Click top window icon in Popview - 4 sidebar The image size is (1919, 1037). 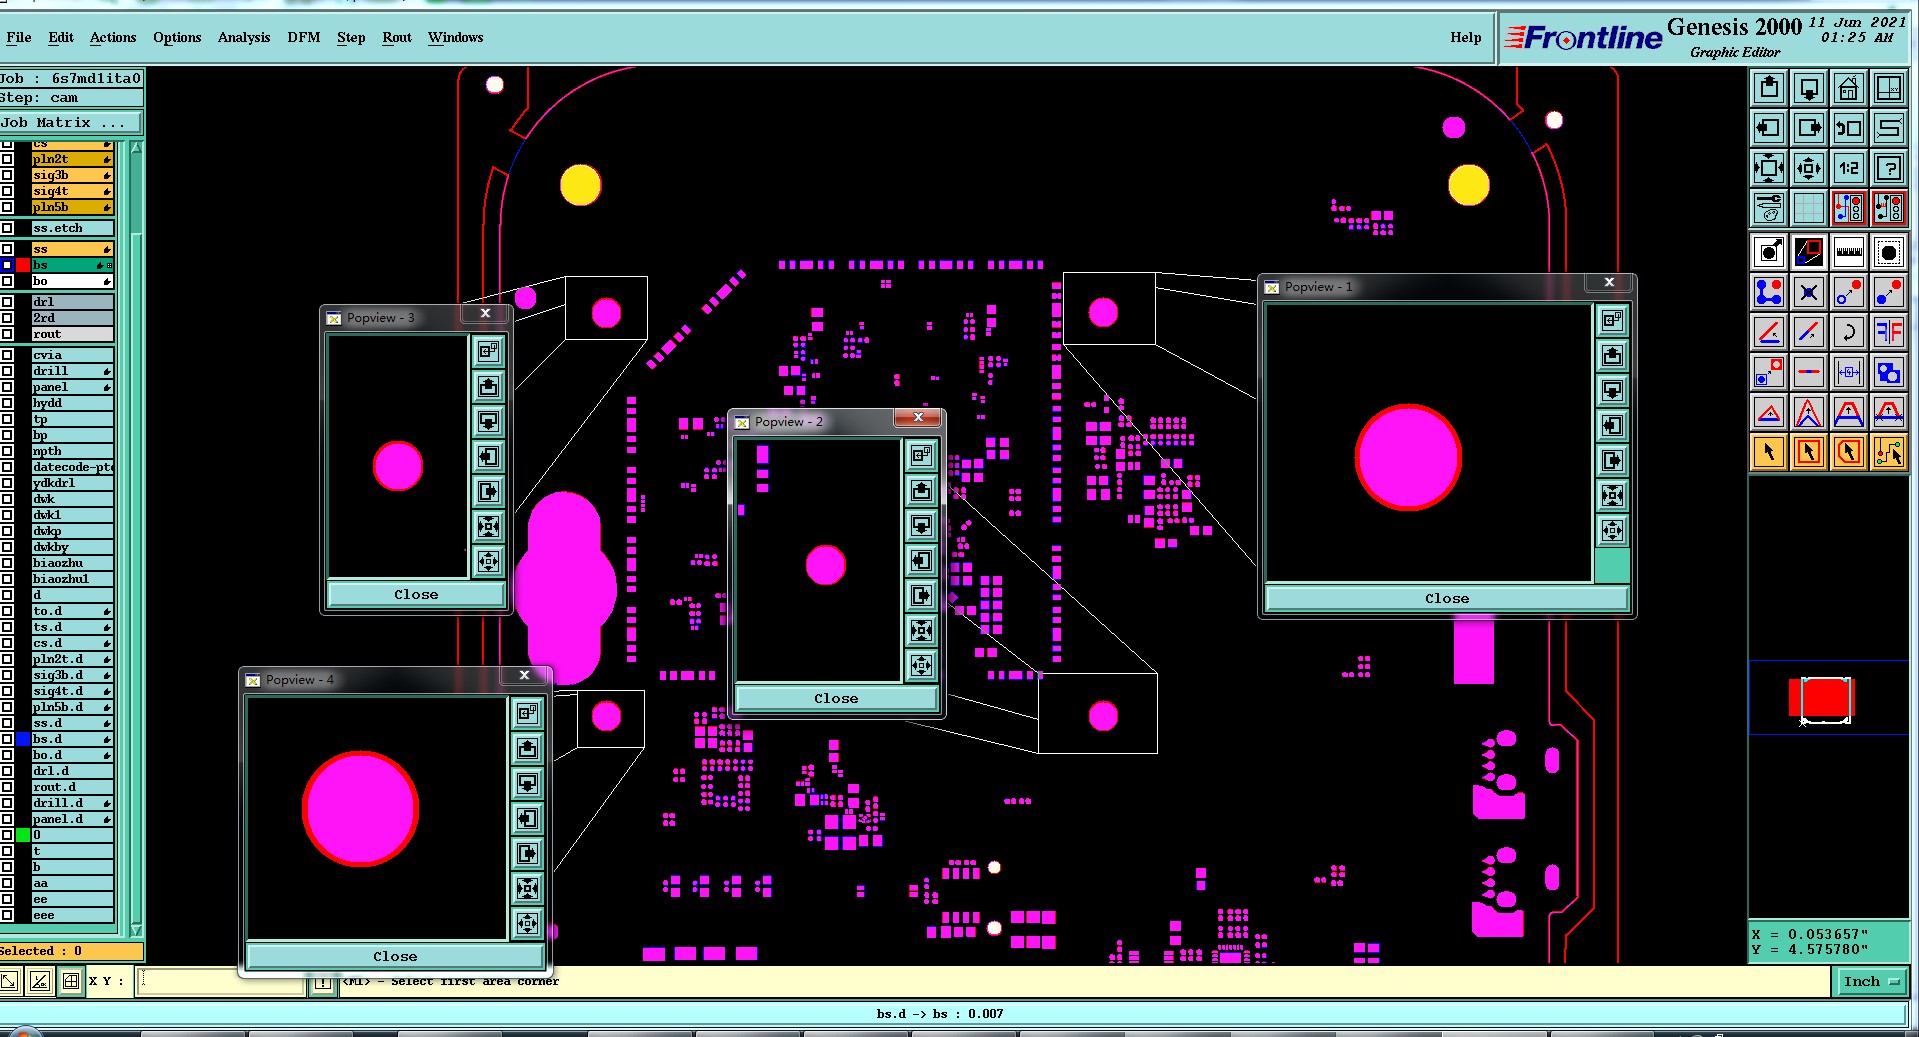(527, 713)
